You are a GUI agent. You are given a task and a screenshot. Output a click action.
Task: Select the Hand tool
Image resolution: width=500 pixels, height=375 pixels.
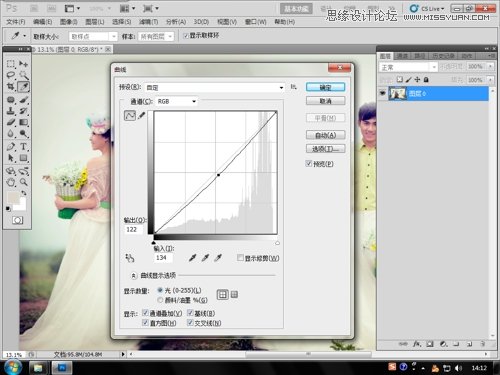[11, 182]
